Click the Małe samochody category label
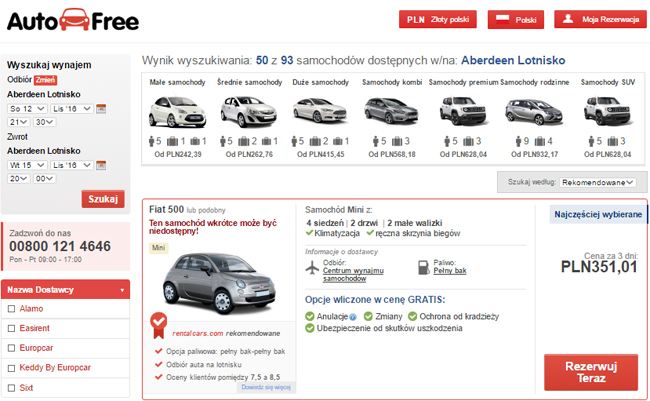This screenshot has width=650, height=401. pyautogui.click(x=177, y=82)
